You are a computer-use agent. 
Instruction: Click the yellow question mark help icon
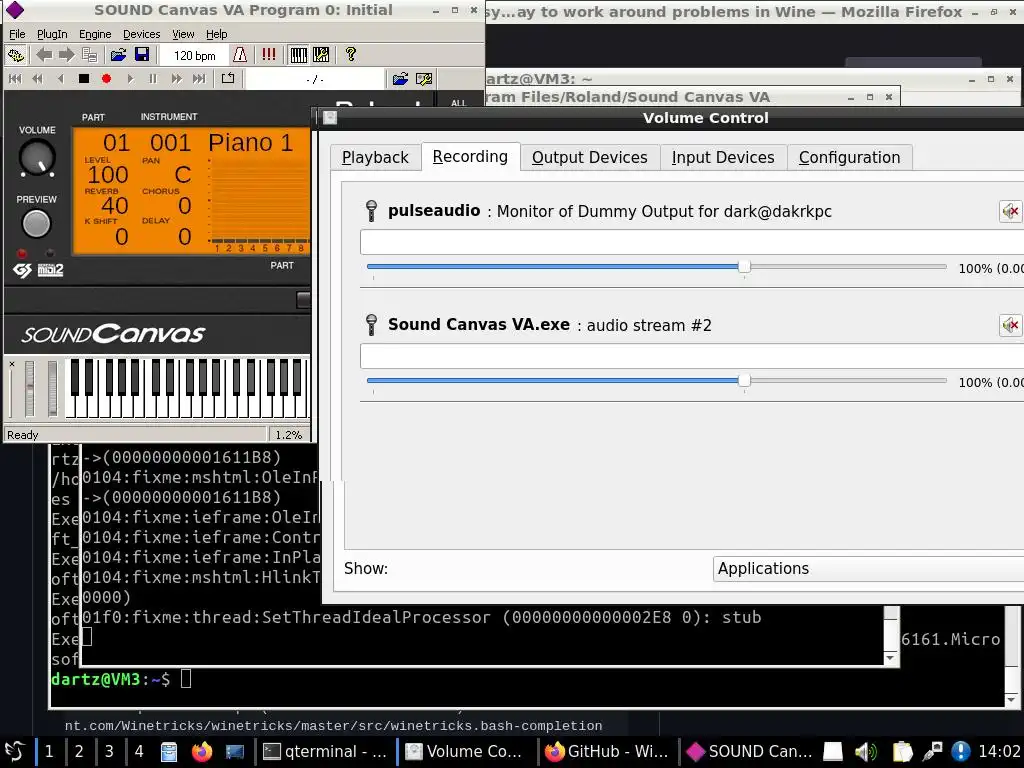(x=351, y=55)
